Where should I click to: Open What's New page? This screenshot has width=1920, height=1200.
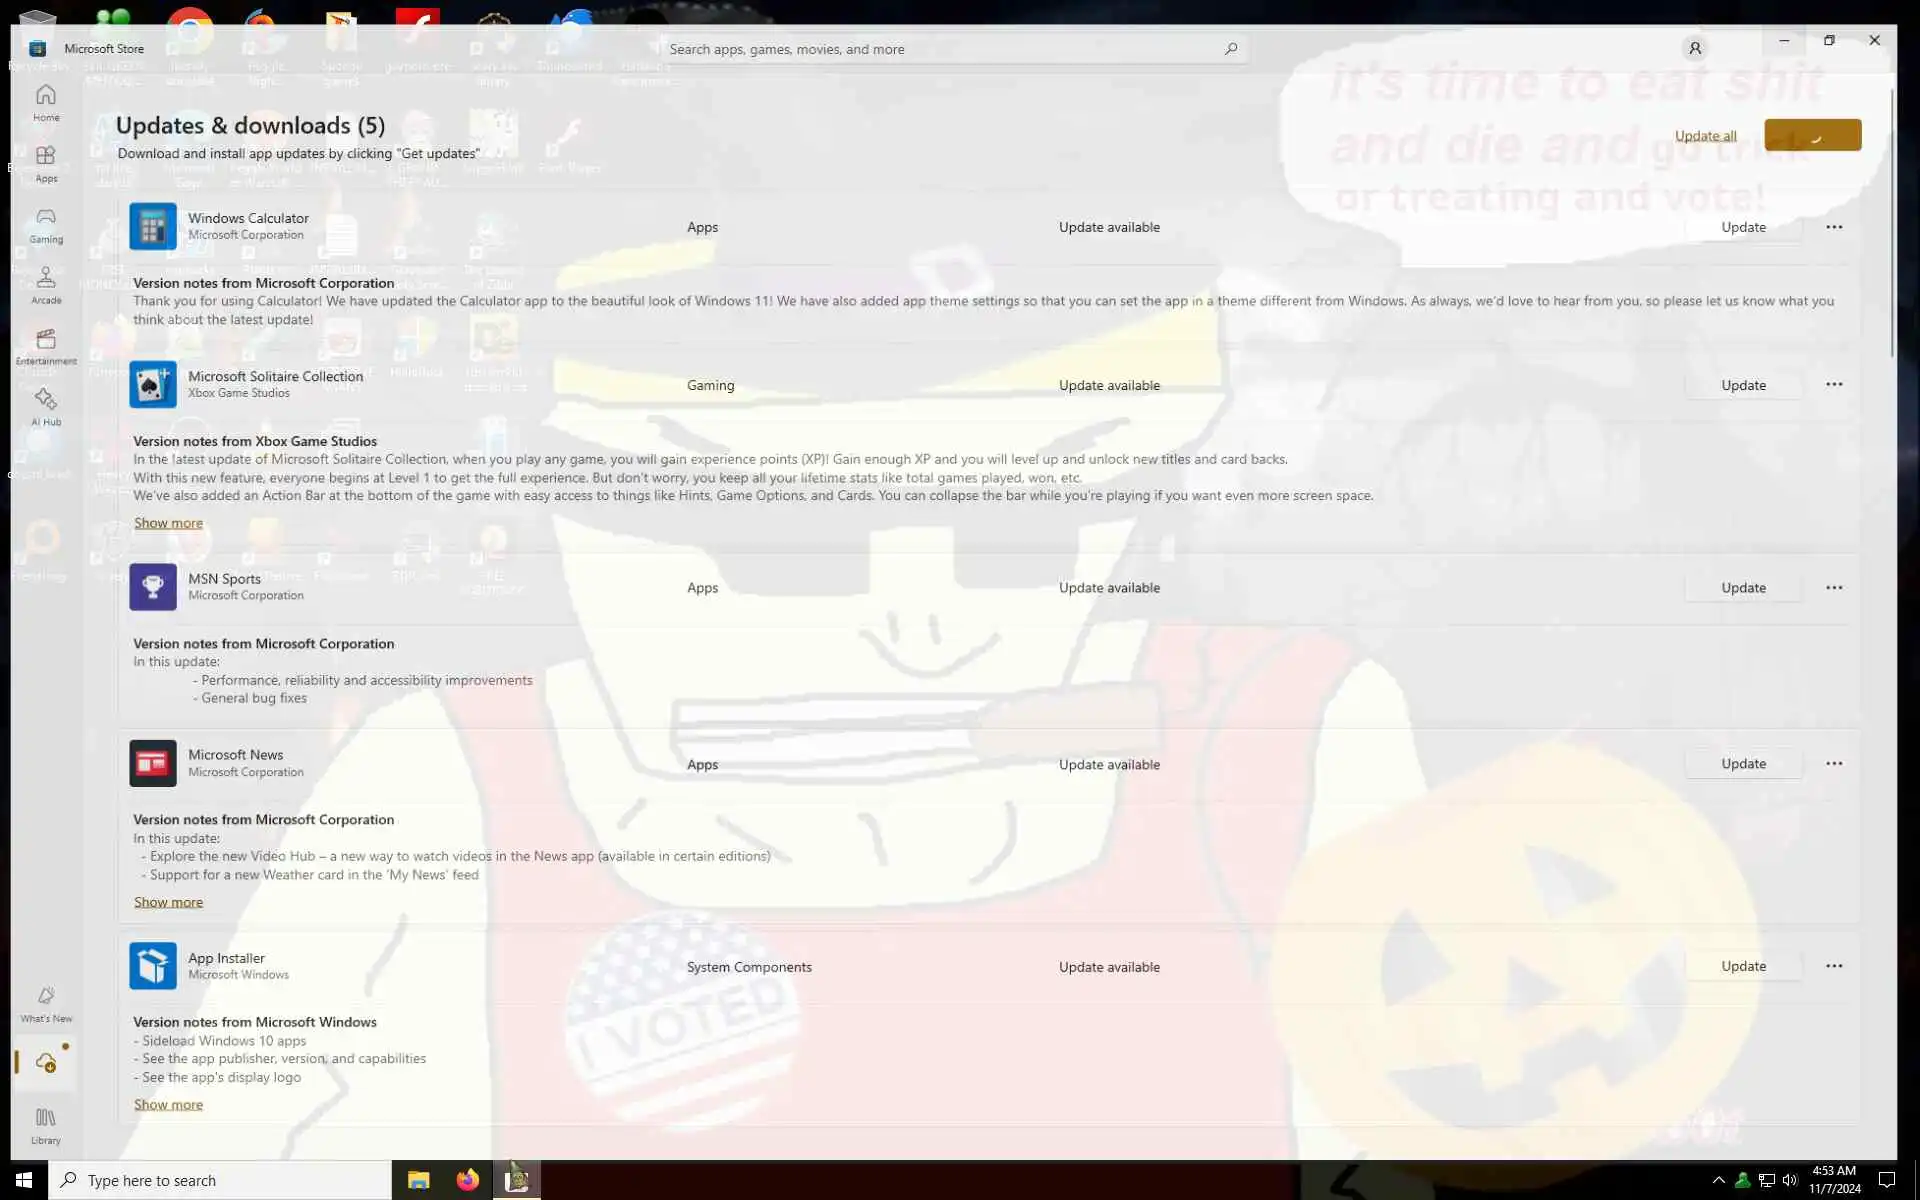[46, 1004]
